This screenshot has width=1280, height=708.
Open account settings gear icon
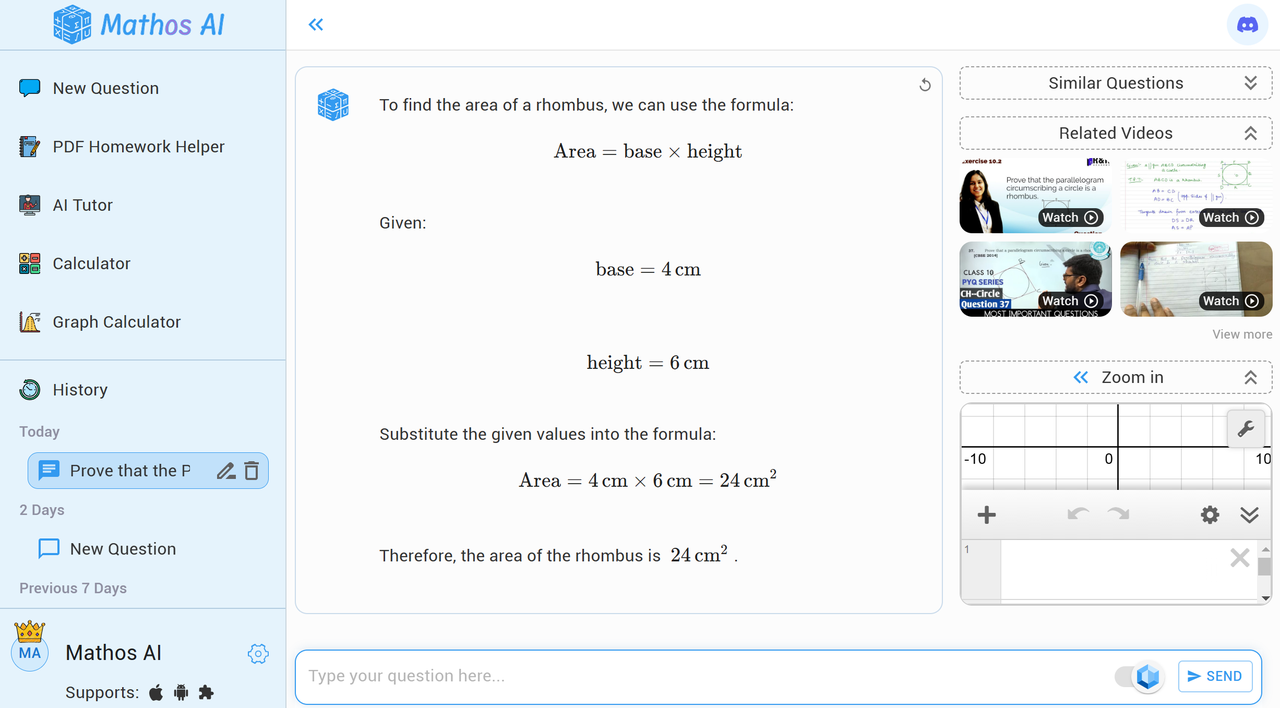[x=258, y=654]
